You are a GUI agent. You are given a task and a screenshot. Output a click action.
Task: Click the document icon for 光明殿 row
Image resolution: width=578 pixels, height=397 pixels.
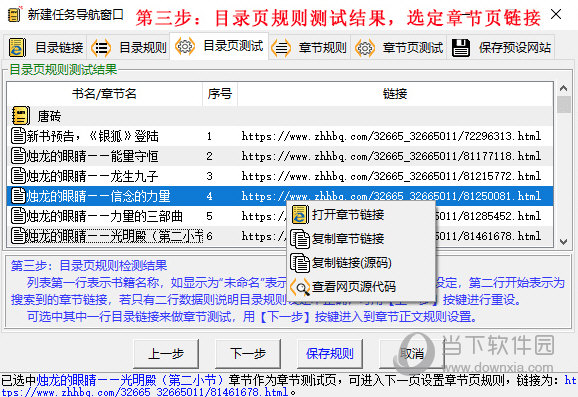[x=18, y=235]
